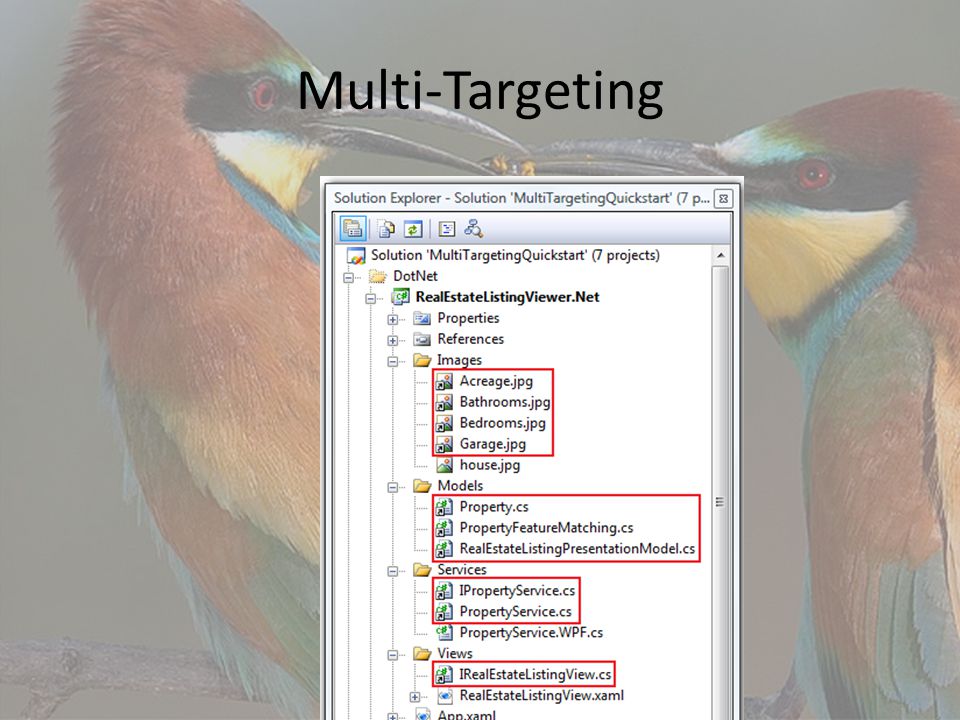Toggle the Show All Files toolbar icon

386,229
